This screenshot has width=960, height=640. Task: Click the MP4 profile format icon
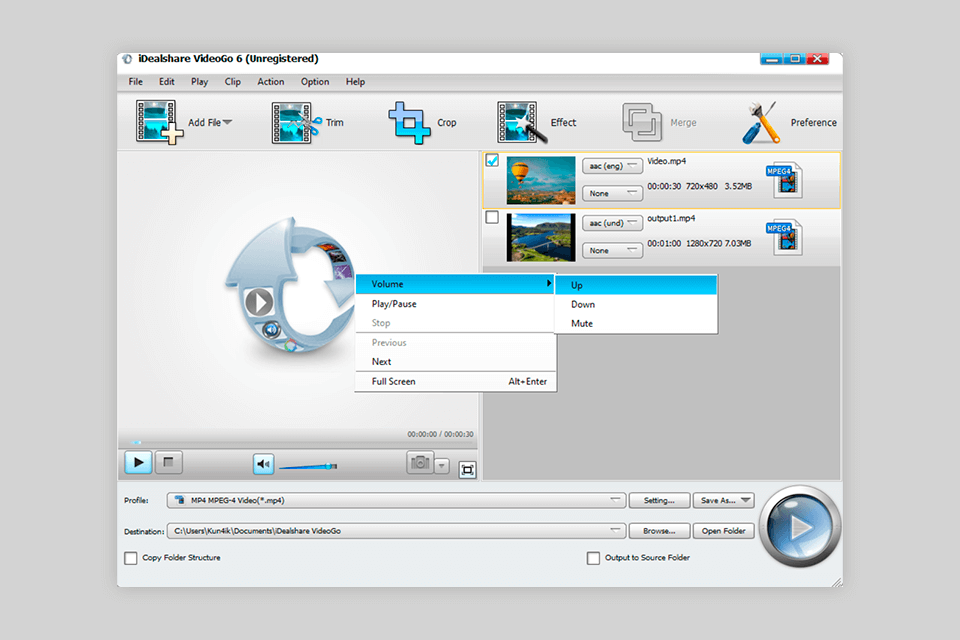tap(180, 500)
